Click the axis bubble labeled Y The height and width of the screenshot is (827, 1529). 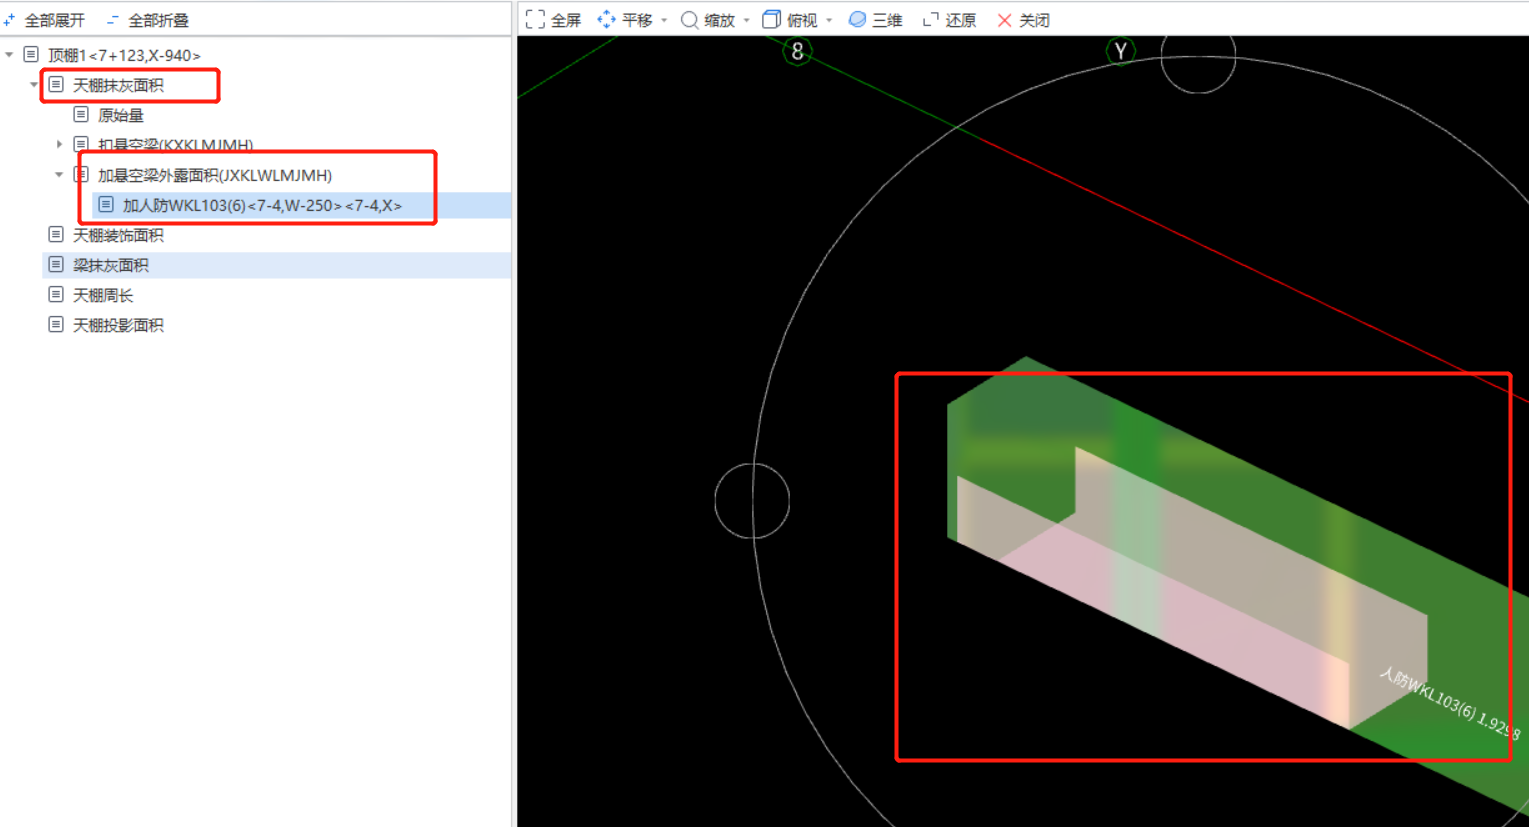pos(1120,51)
